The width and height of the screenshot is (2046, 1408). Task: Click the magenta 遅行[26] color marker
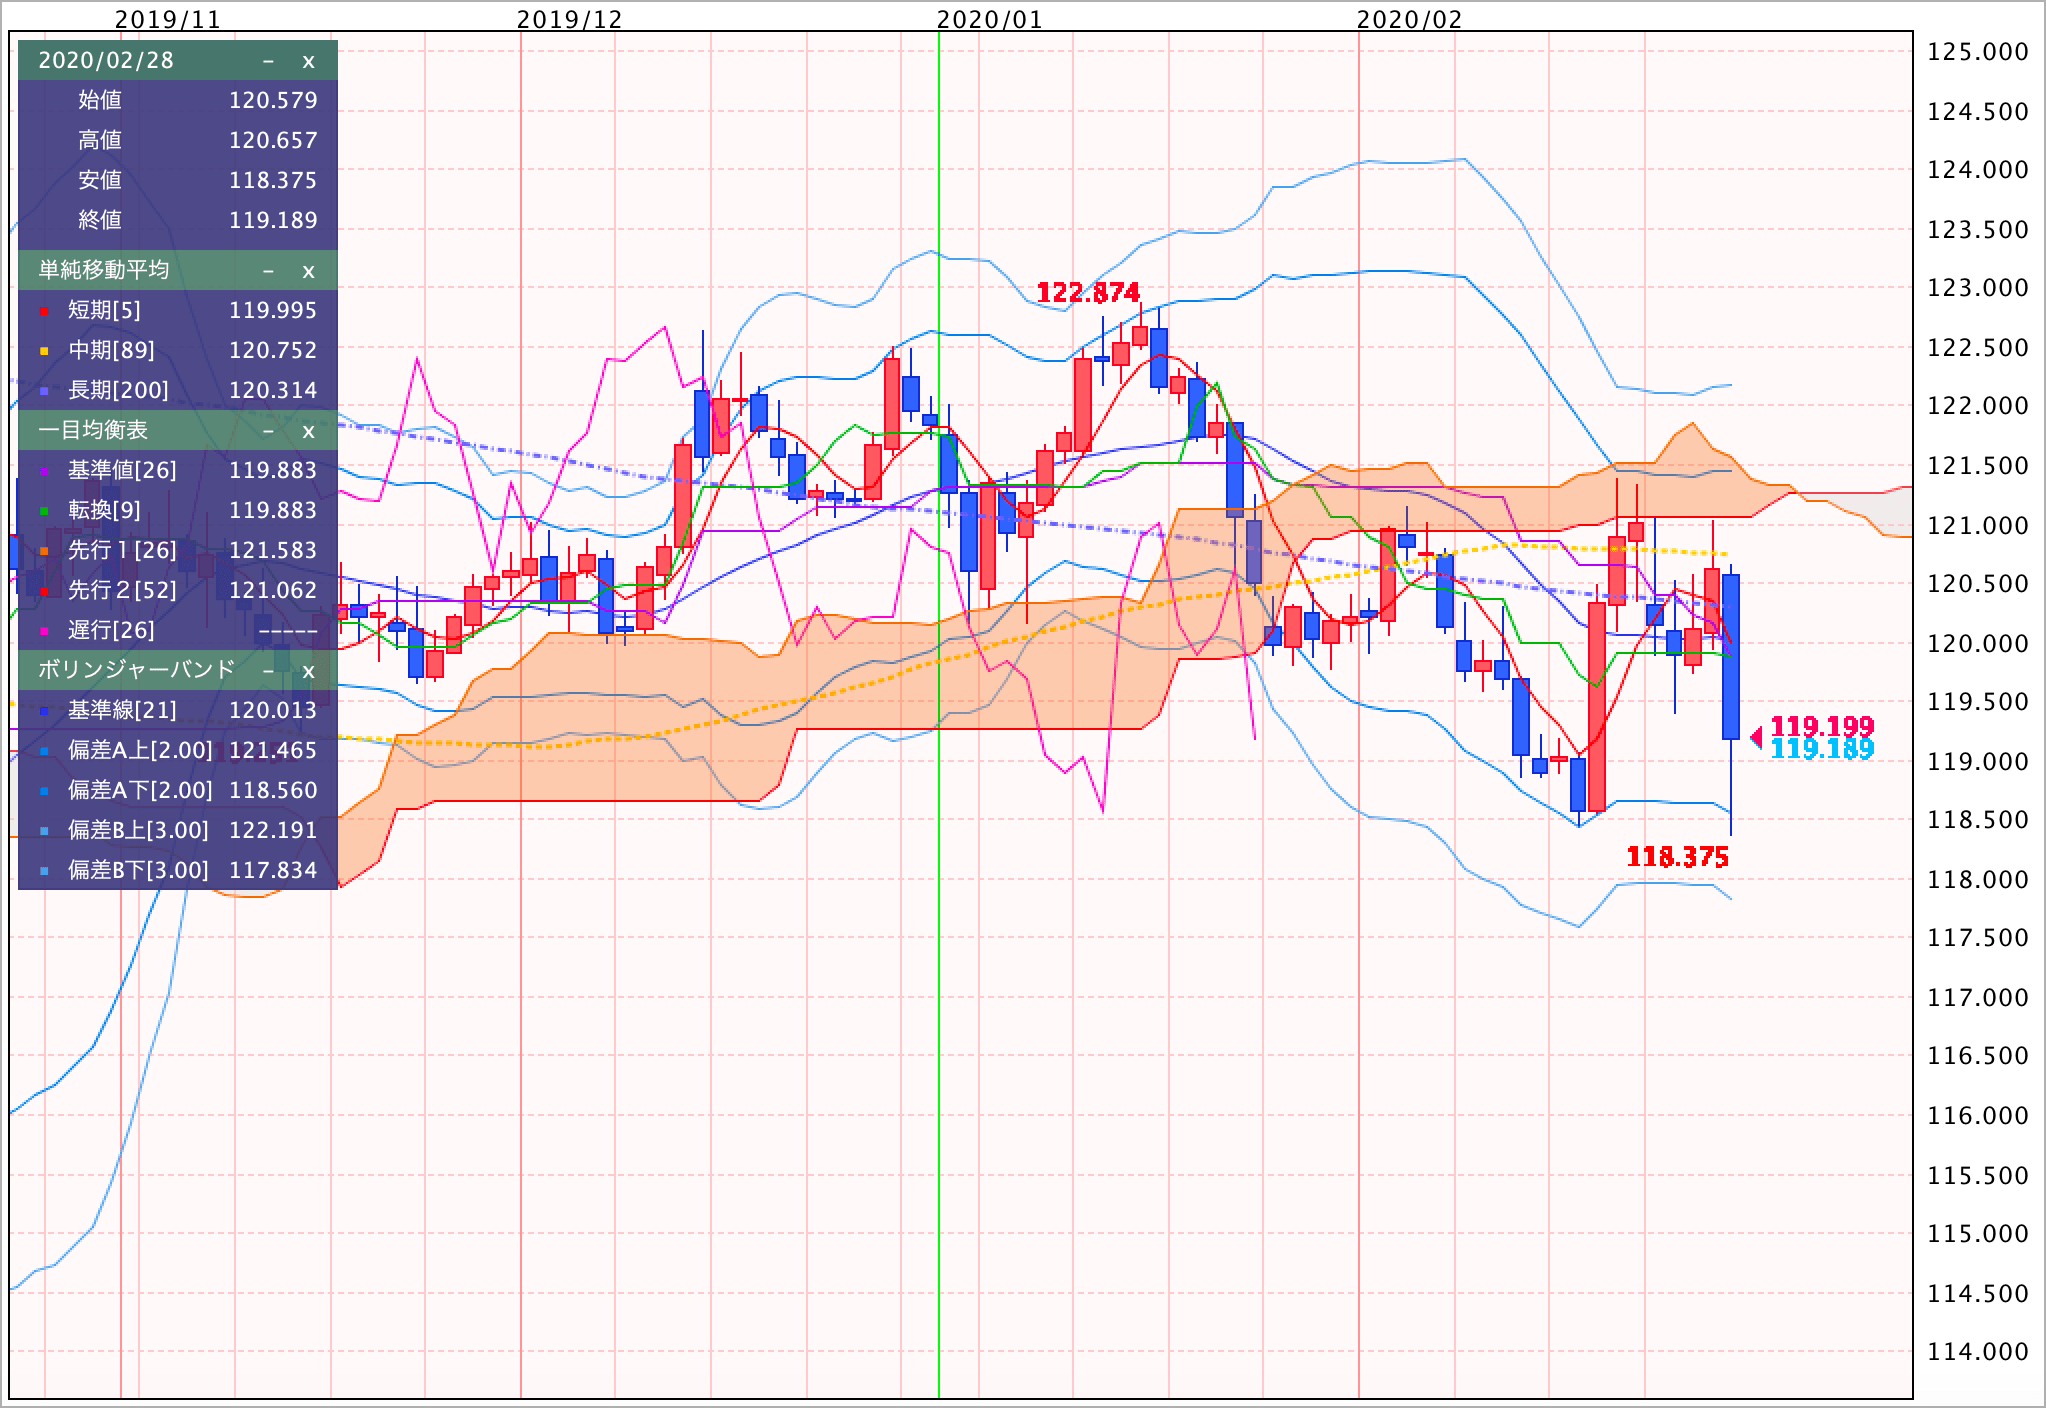pyautogui.click(x=44, y=632)
